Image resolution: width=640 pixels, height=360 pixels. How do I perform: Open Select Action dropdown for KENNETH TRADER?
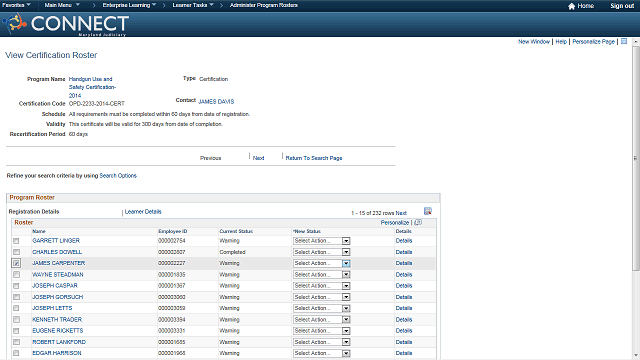(x=322, y=320)
